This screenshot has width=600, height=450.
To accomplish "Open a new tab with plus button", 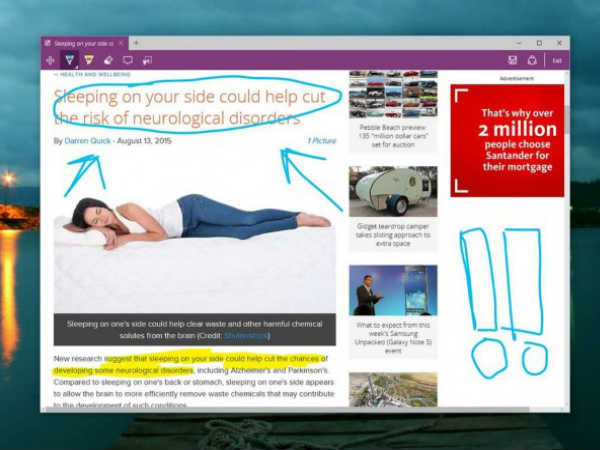I will [x=135, y=43].
